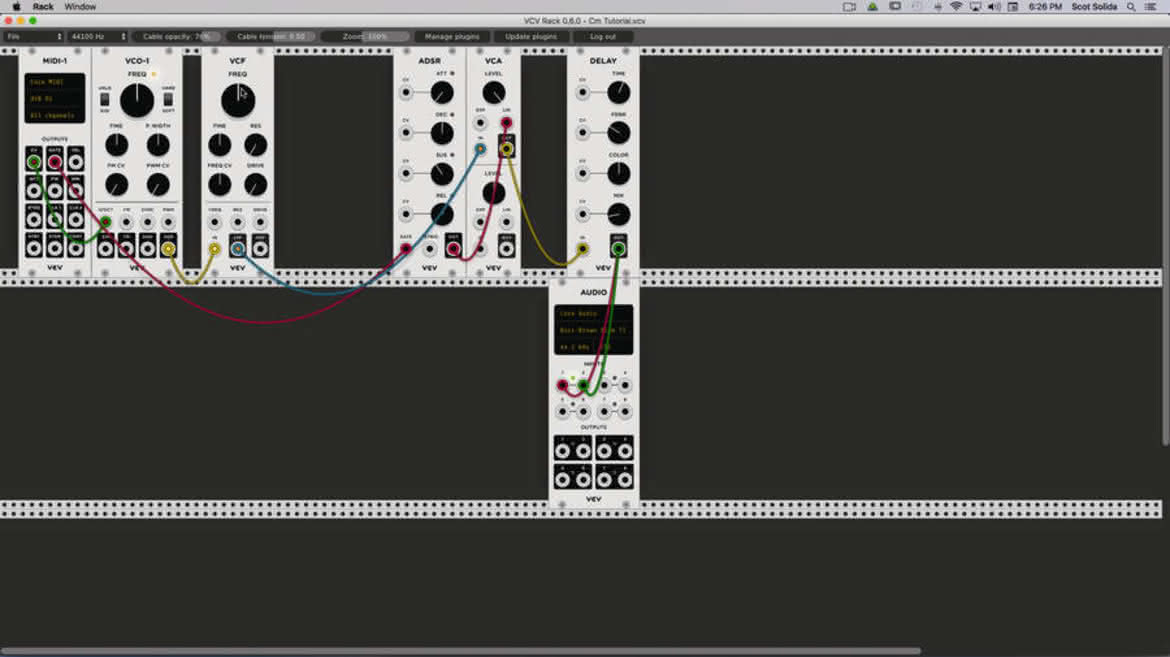Open the AUDIO module Core Audio driver selector
Screen dimensions: 1170x657
pyautogui.click(x=593, y=314)
